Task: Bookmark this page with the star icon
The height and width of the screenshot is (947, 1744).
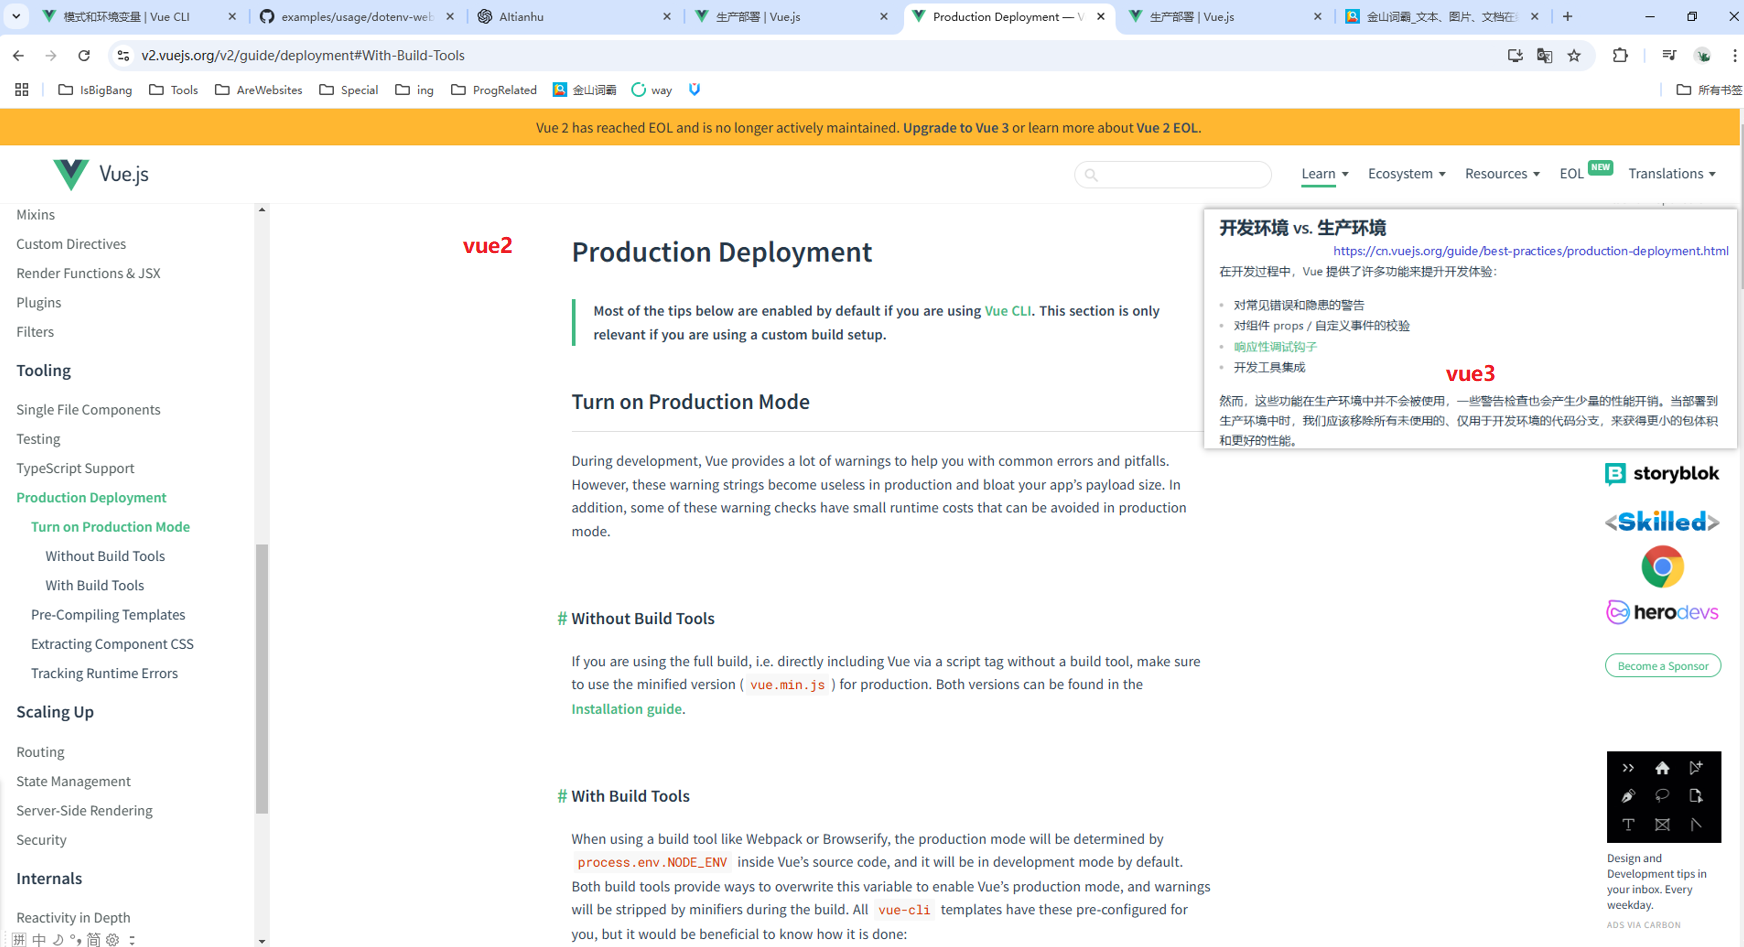Action: tap(1575, 55)
